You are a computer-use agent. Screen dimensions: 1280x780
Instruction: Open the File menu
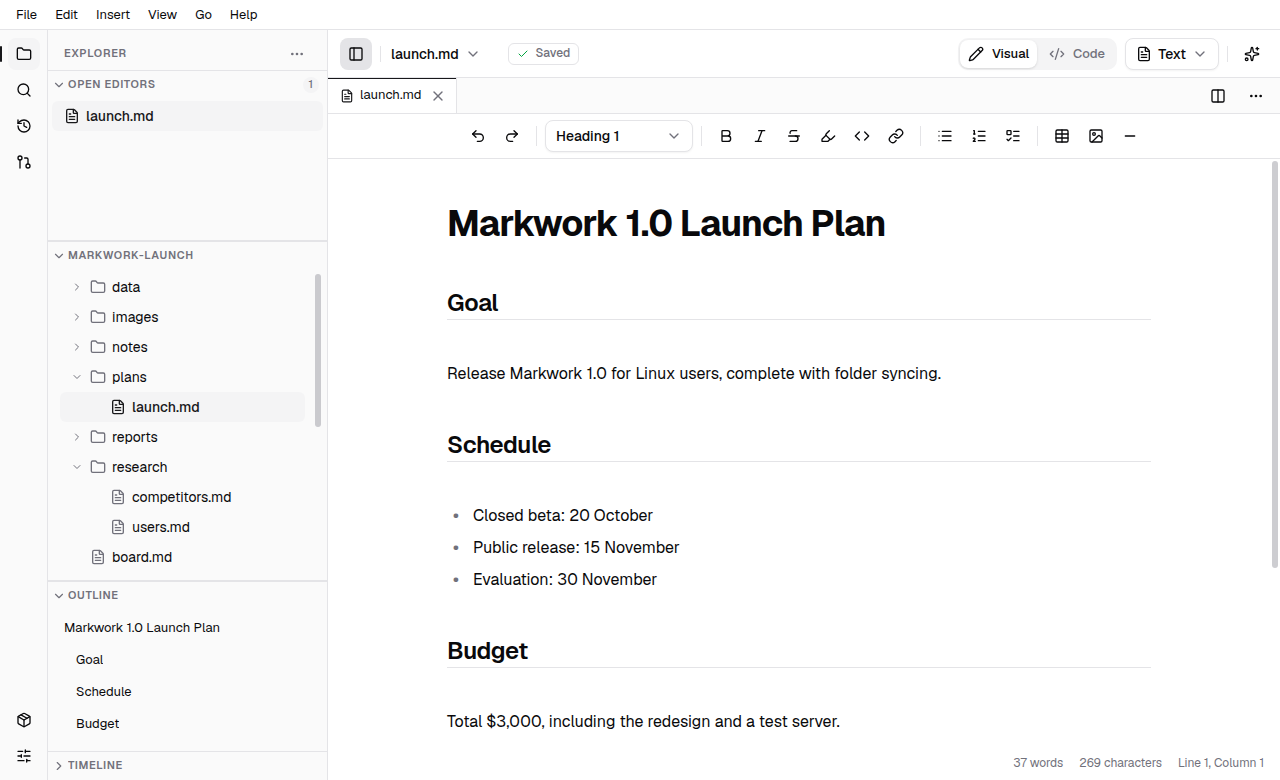coord(27,15)
